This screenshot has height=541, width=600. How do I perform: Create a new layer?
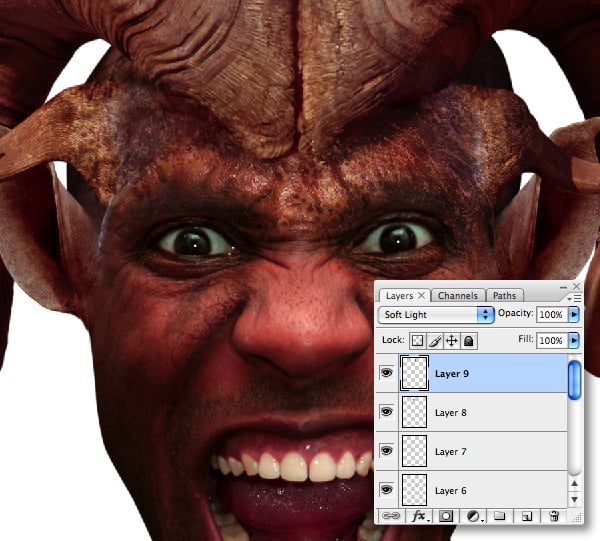point(526,516)
